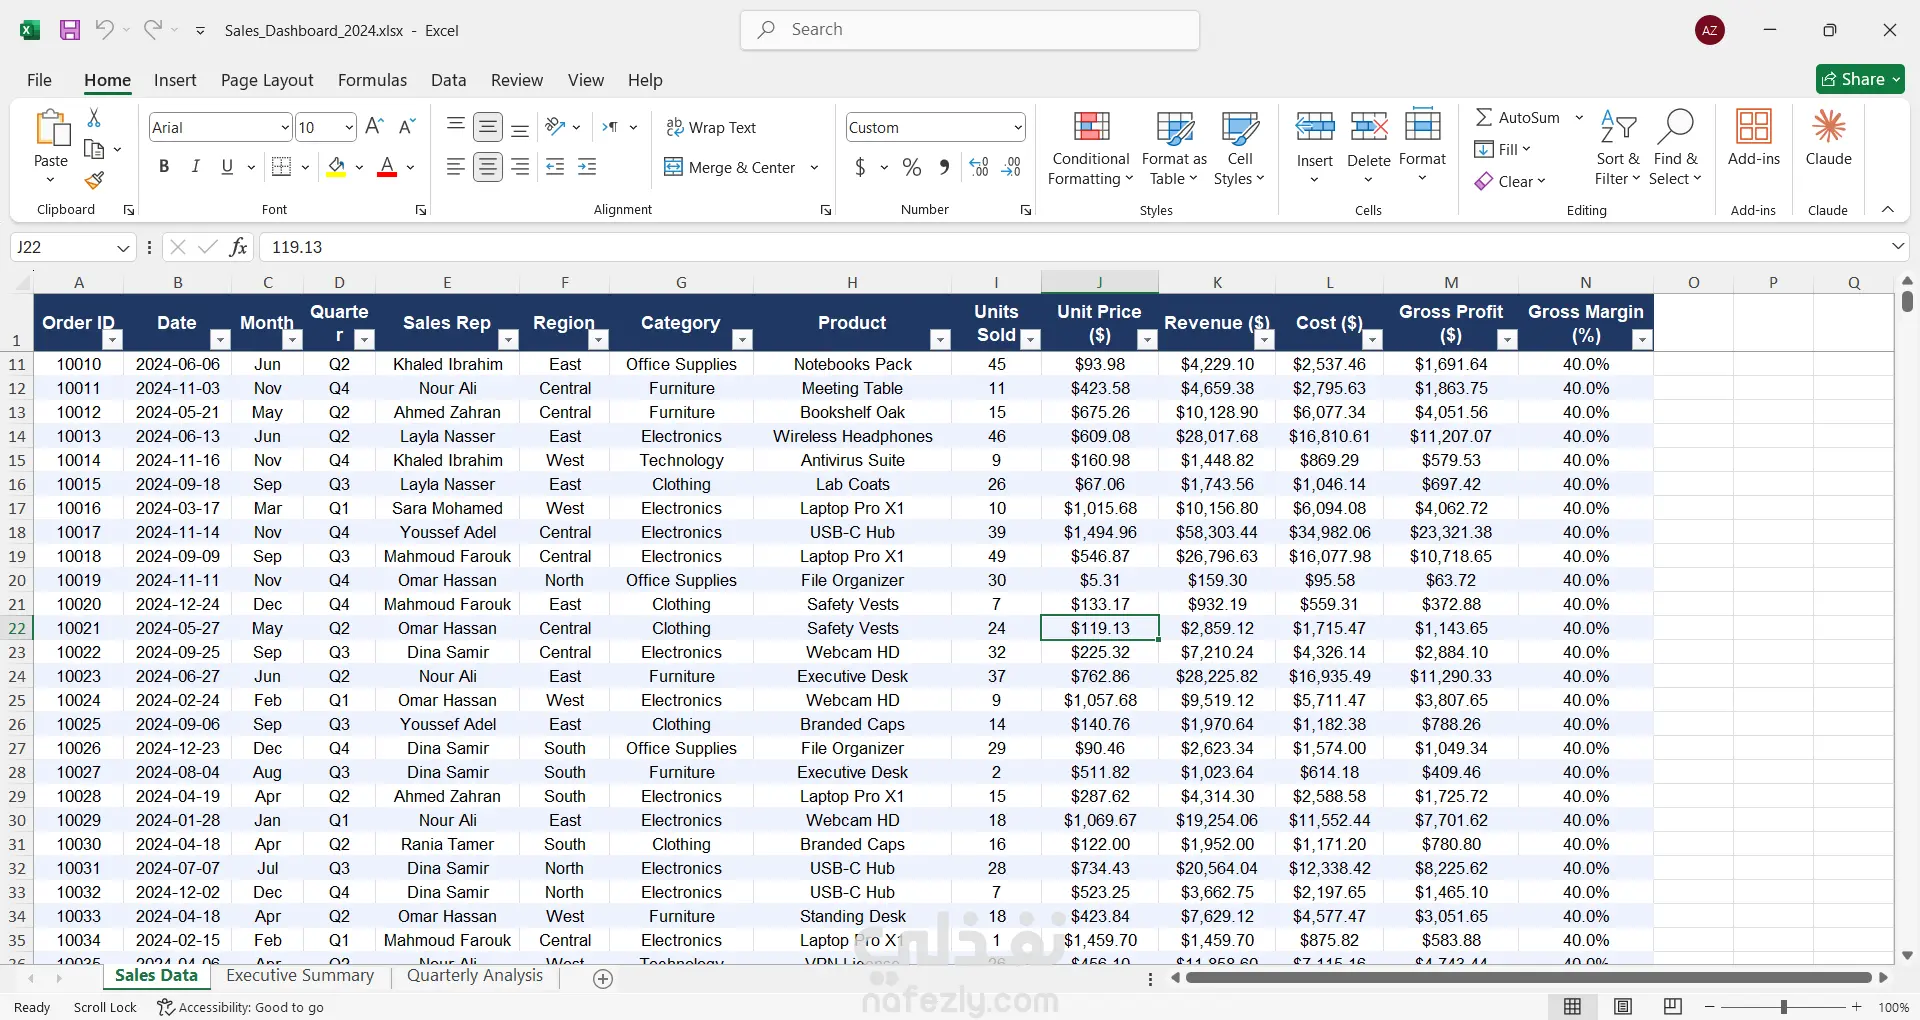Open the Category column filter dropdown

[742, 340]
